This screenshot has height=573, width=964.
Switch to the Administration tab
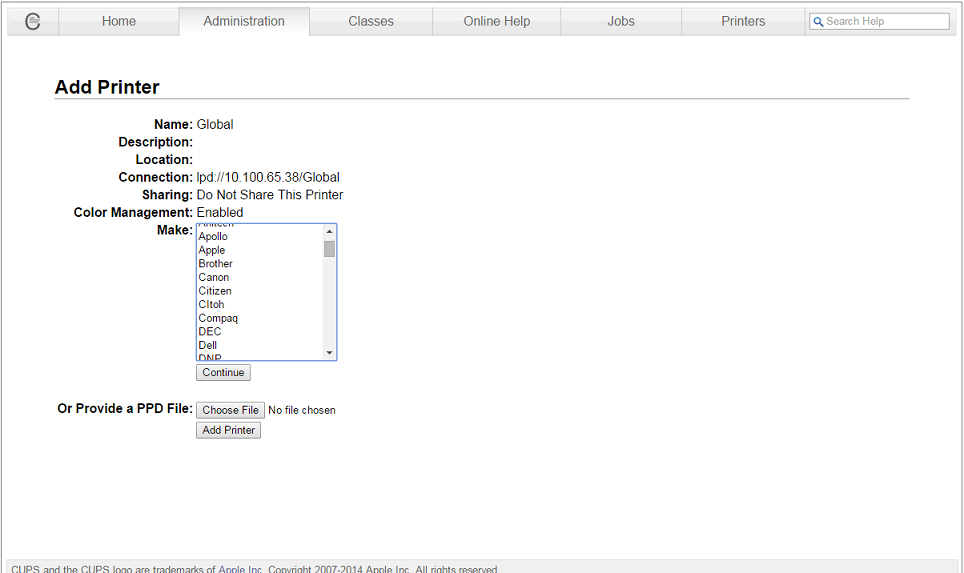(244, 22)
